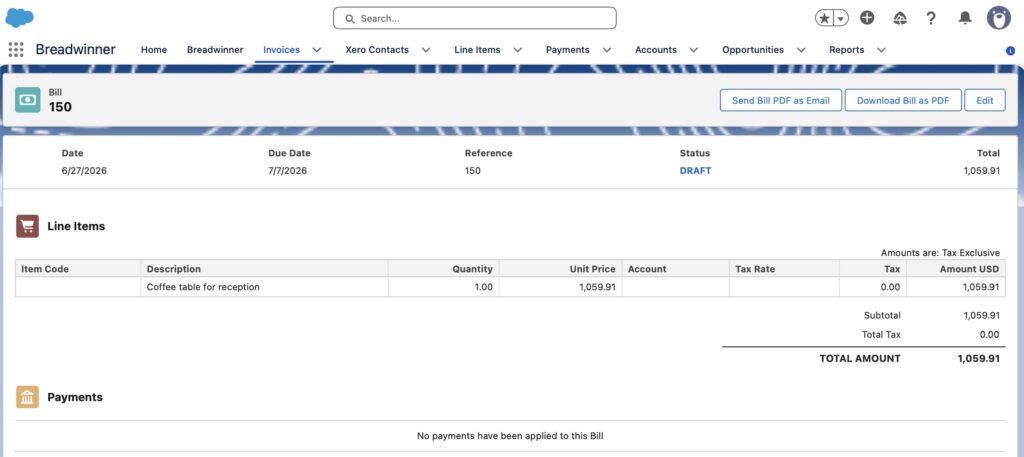Focus the Search field
This screenshot has width=1024, height=457.
coord(475,18)
